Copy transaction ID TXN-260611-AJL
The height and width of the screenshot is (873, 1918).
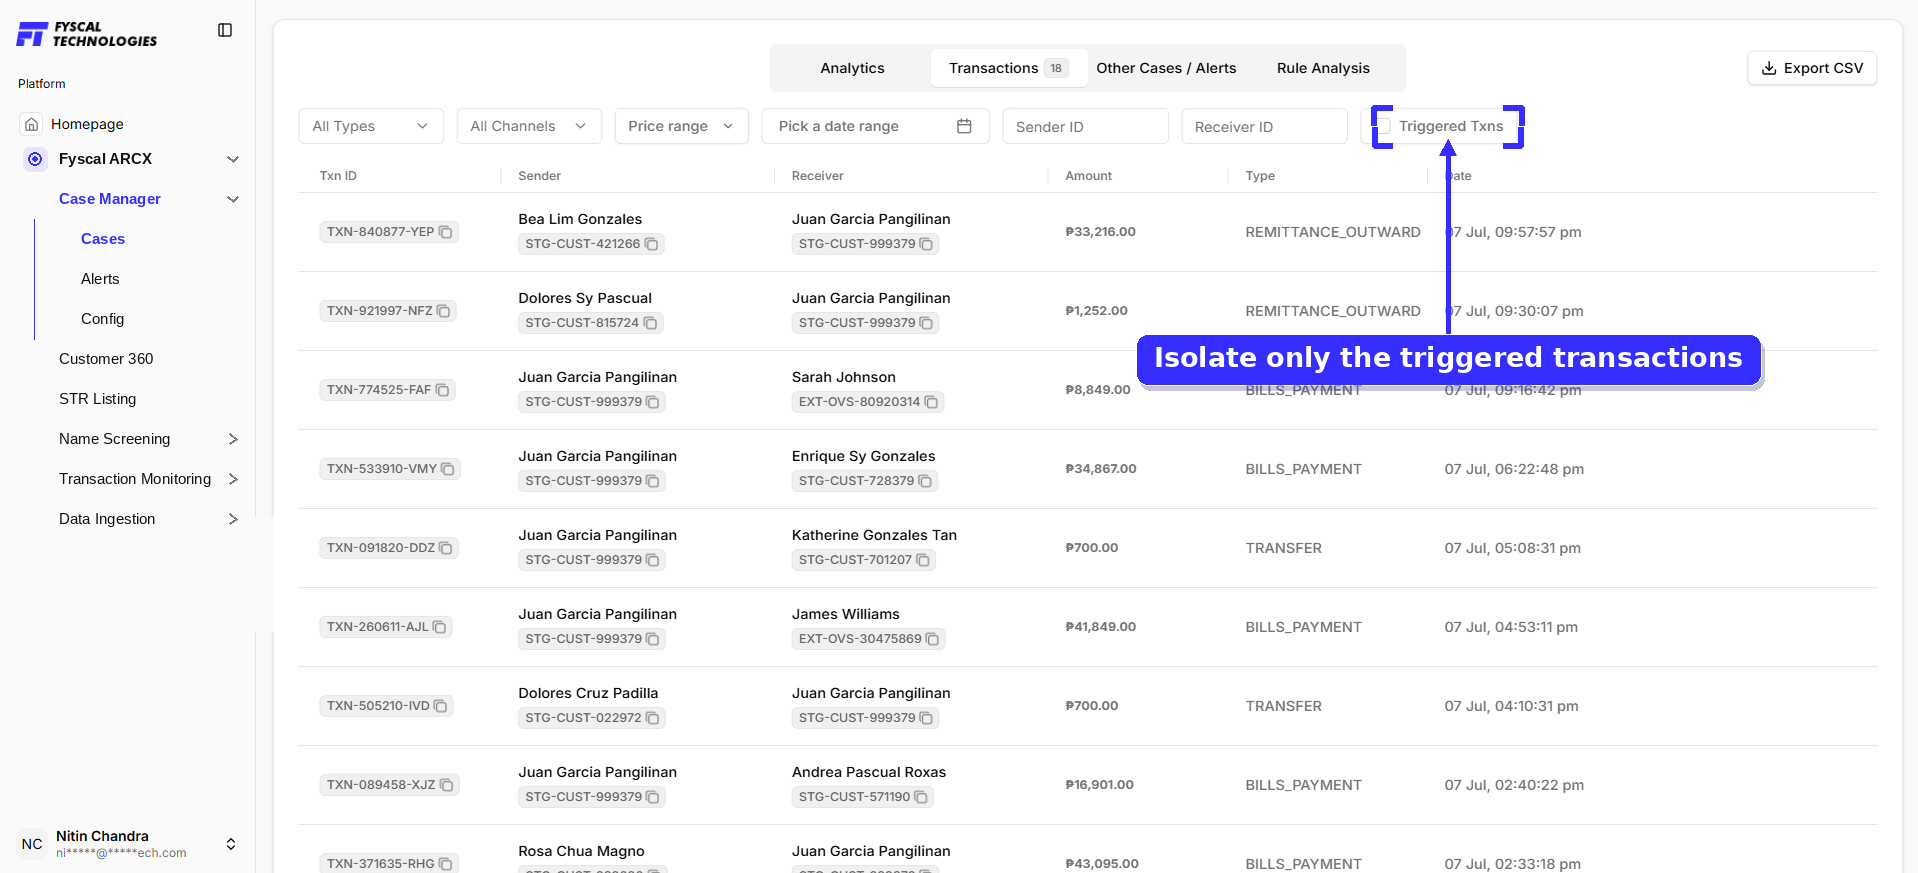point(439,627)
